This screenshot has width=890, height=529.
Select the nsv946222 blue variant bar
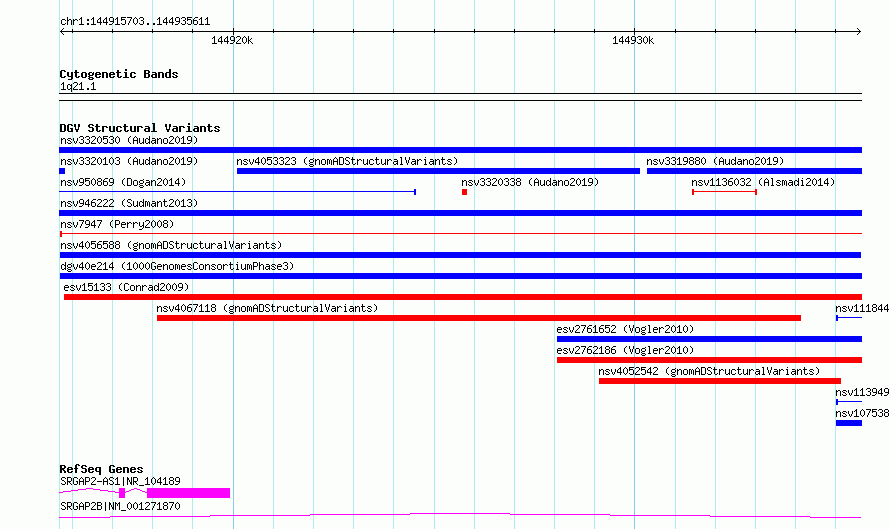coord(460,213)
